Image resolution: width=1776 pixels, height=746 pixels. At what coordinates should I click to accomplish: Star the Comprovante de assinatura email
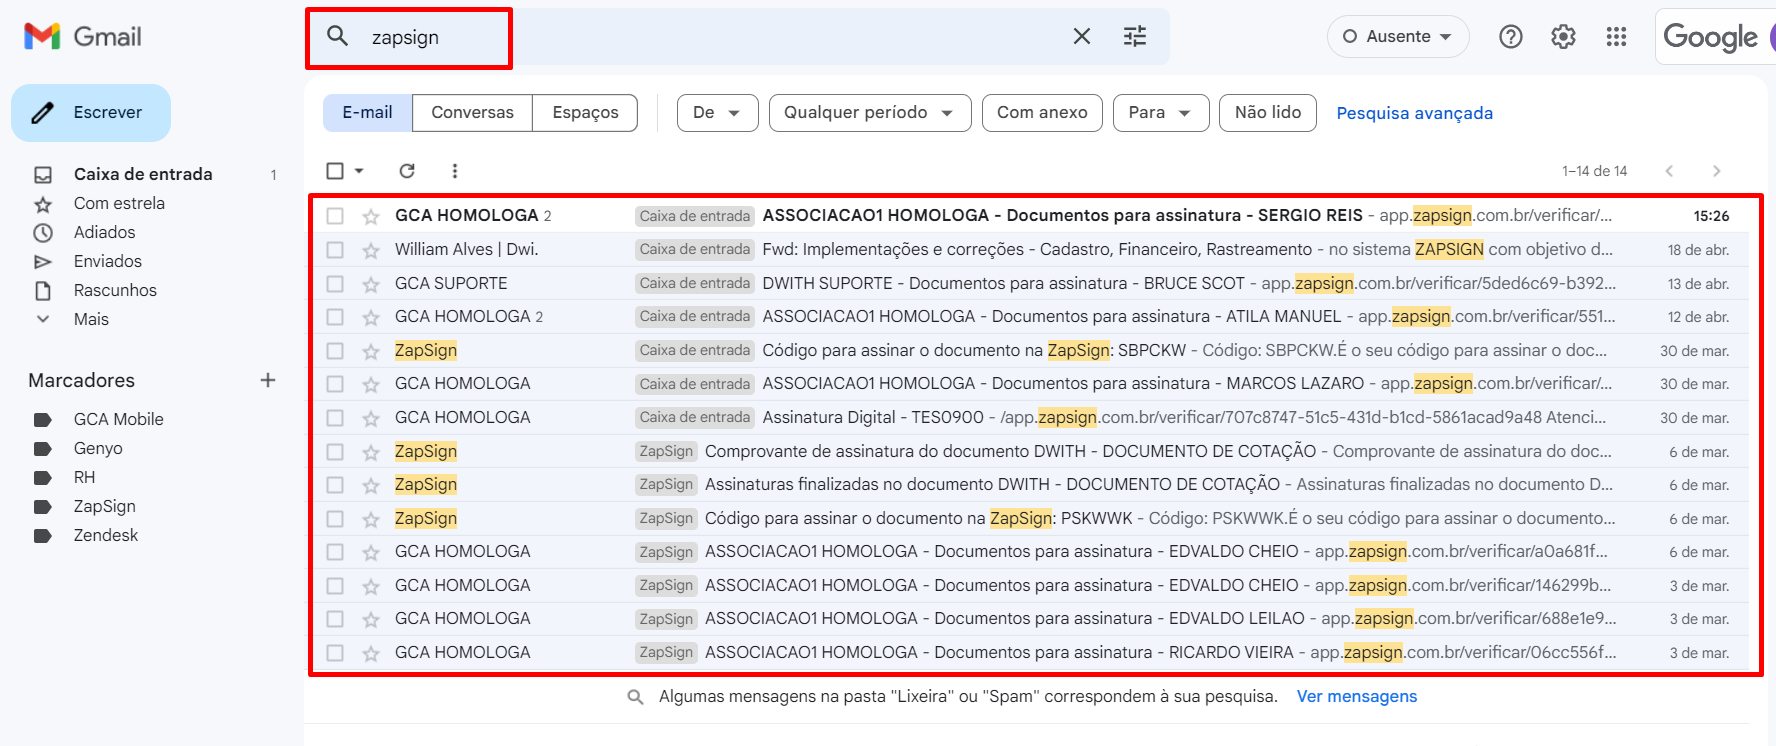[x=371, y=452]
